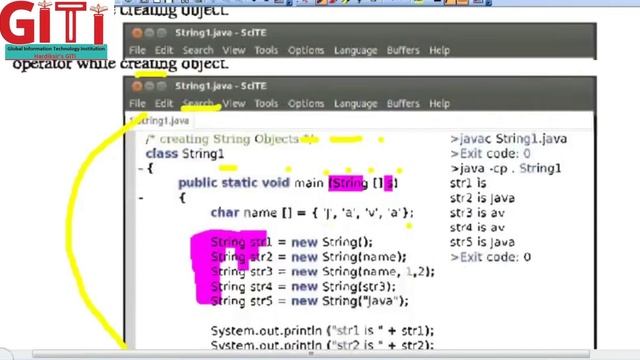Click output line str5 is Java
This screenshot has height=360, width=640.
click(482, 242)
